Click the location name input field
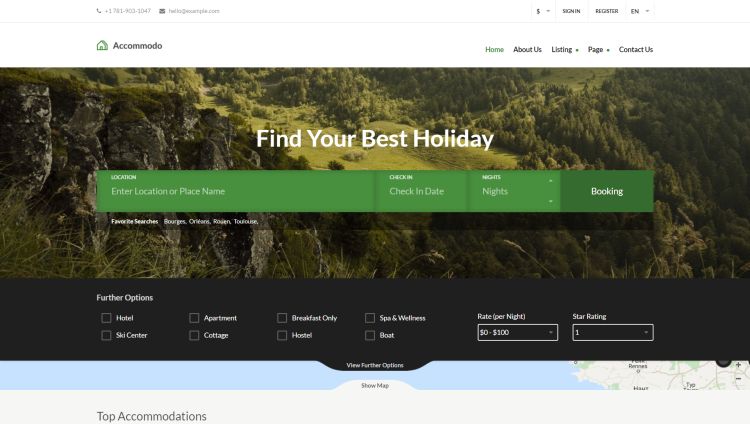The image size is (750, 424). [236, 191]
